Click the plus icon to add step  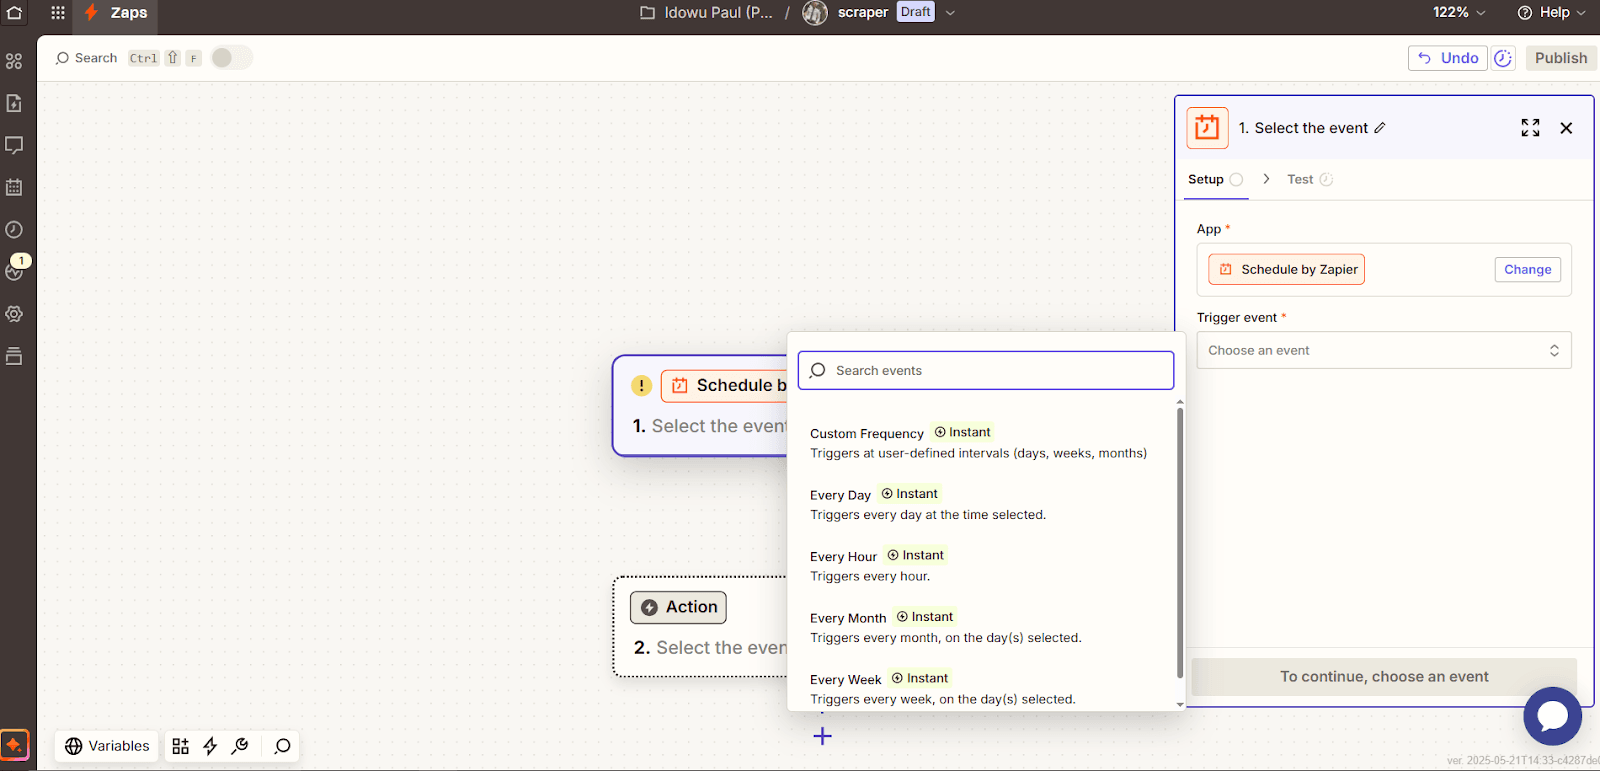pyautogui.click(x=822, y=736)
